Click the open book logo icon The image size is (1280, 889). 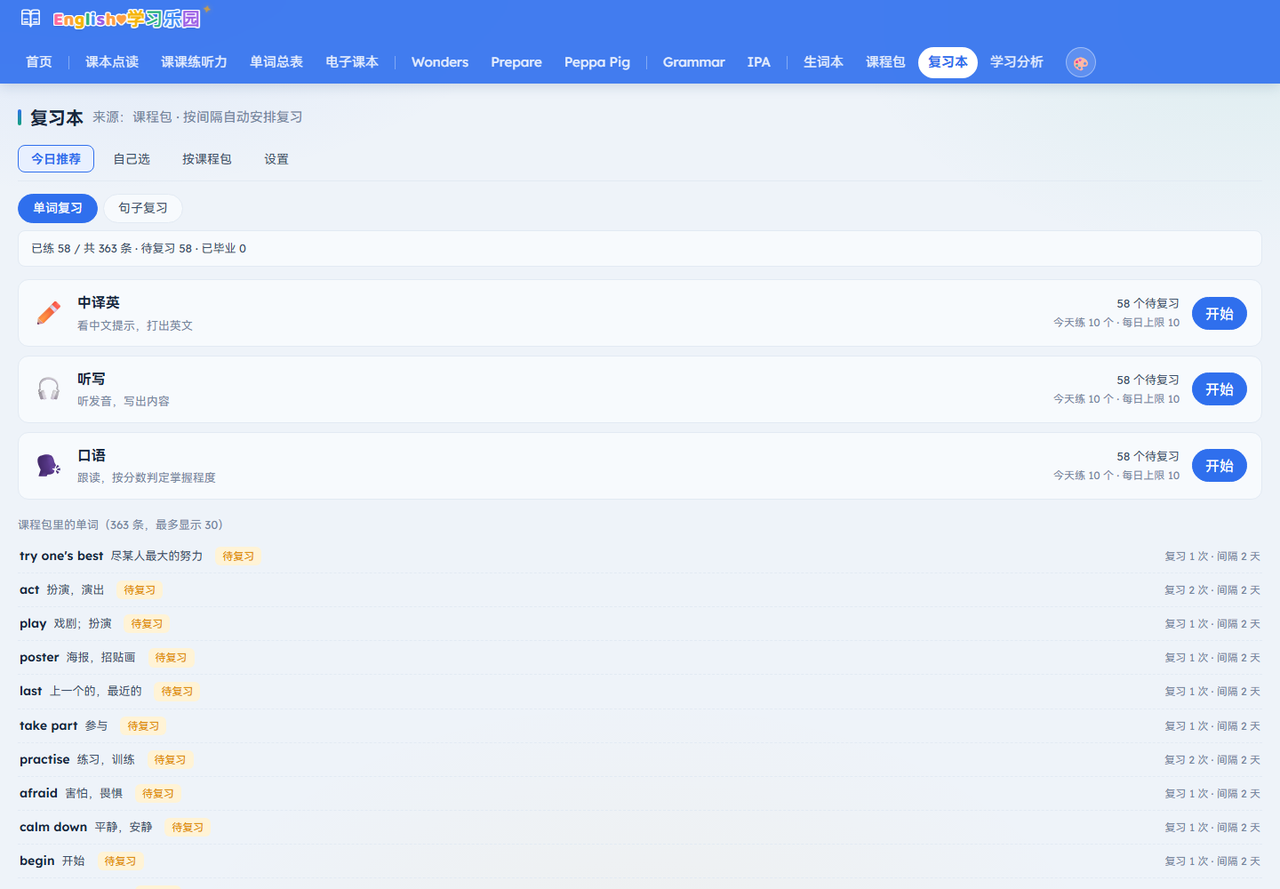click(31, 18)
